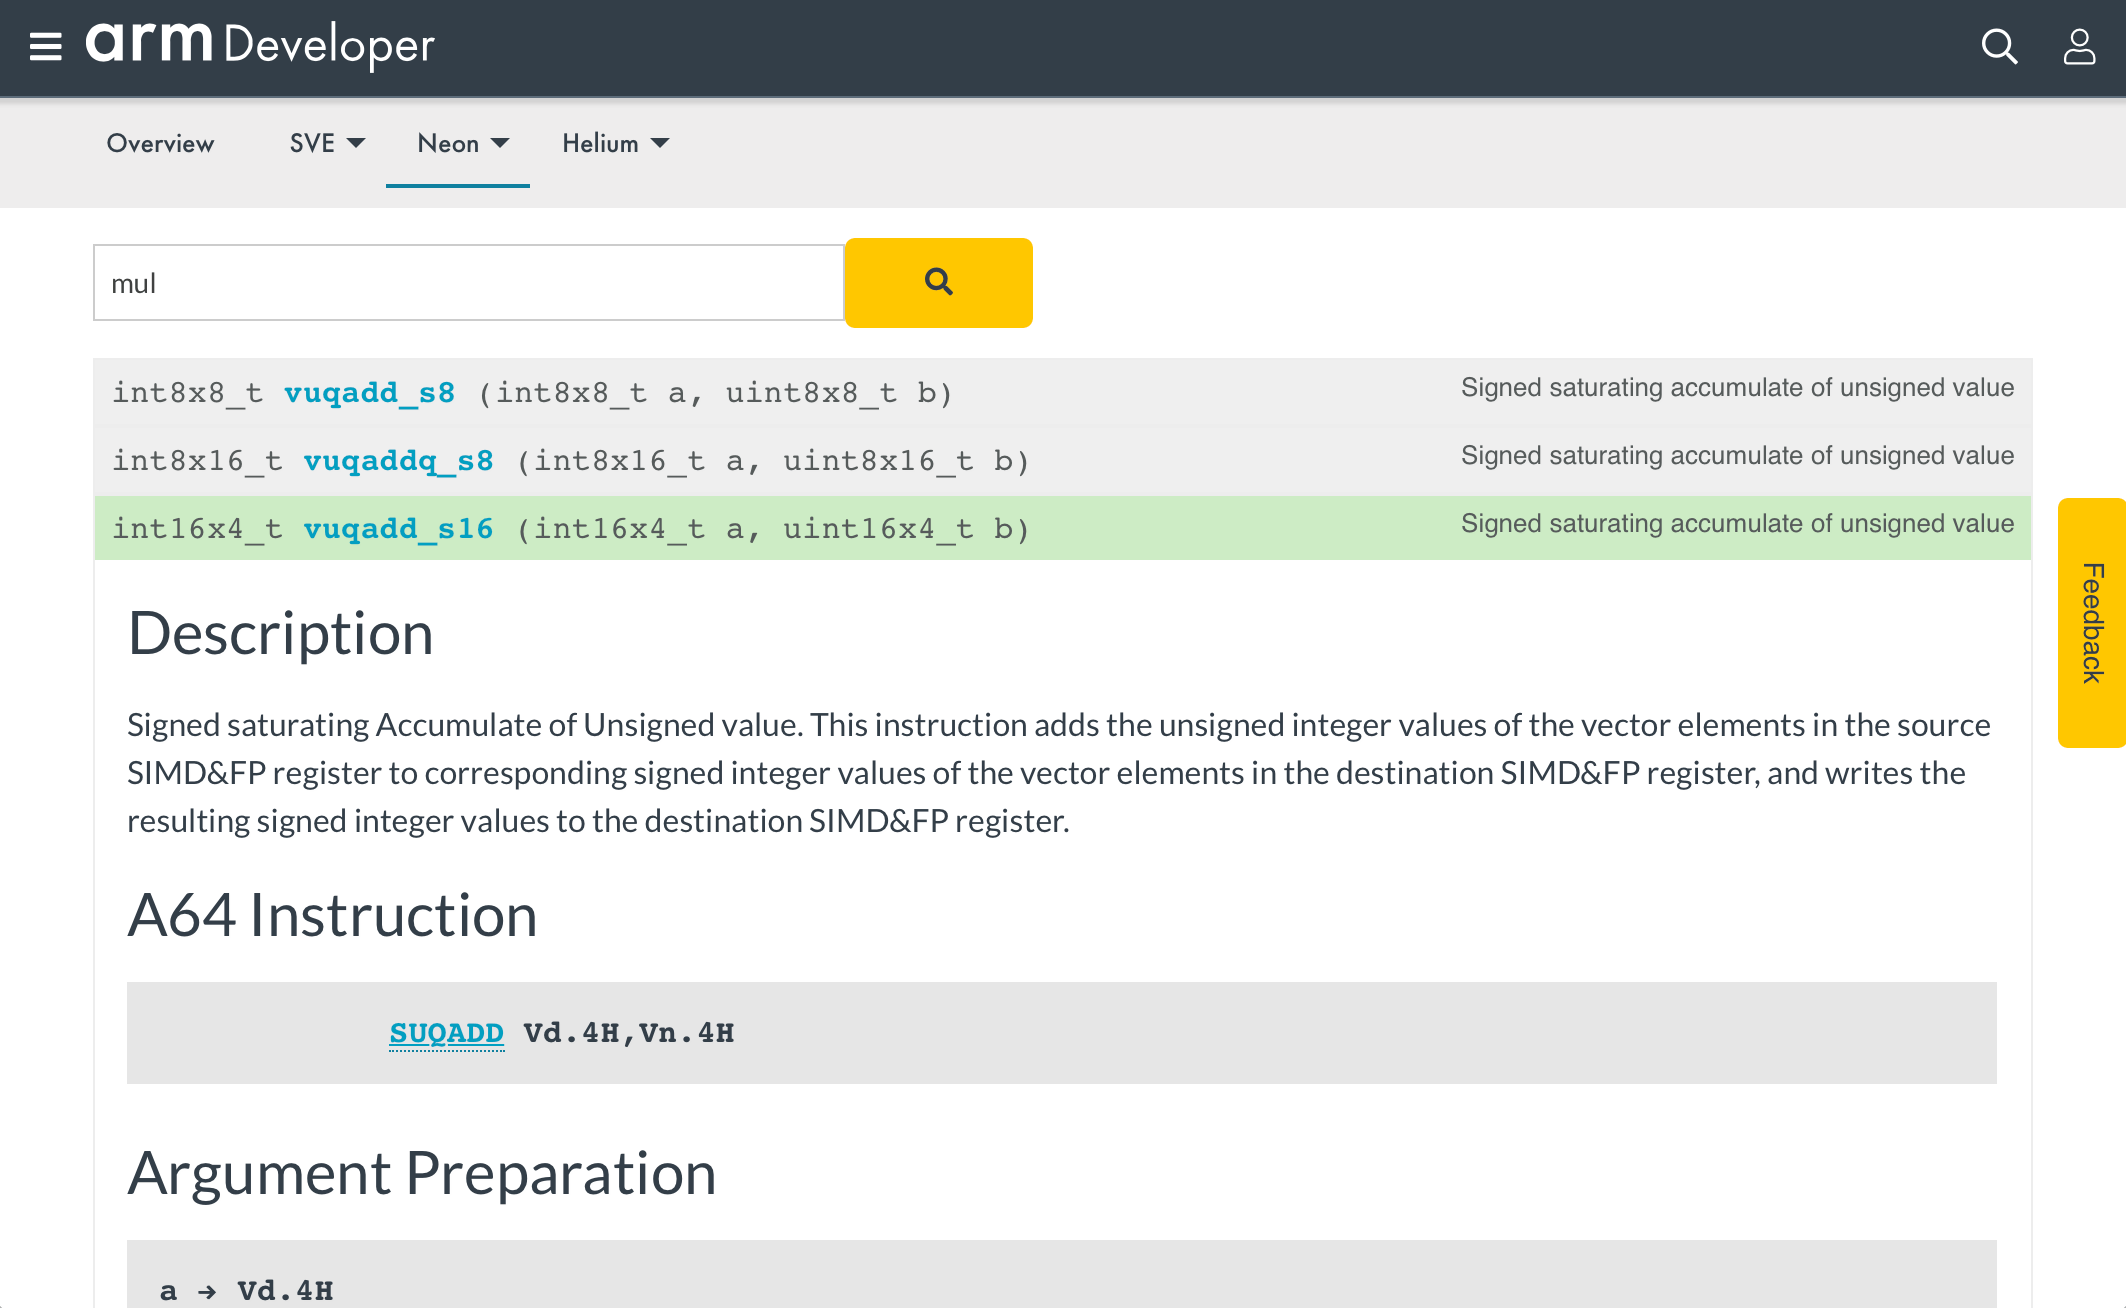Open the yellow Feedback side tab

tap(2091, 622)
